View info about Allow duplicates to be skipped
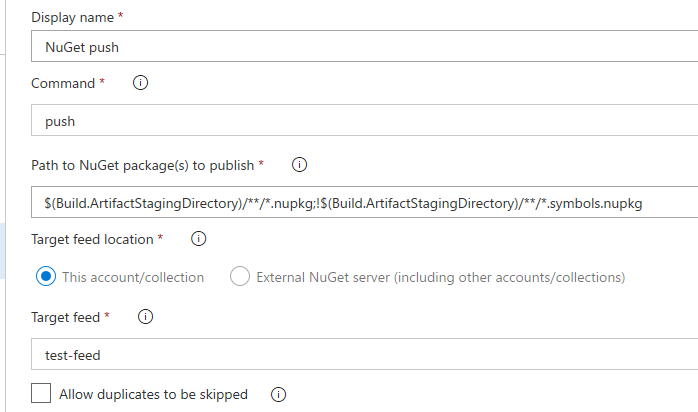 pyautogui.click(x=278, y=394)
